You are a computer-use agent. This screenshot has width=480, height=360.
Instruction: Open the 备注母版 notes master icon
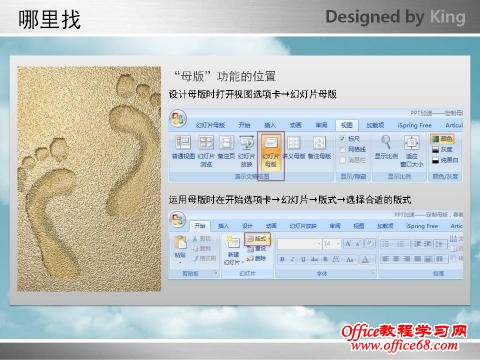[319, 143]
